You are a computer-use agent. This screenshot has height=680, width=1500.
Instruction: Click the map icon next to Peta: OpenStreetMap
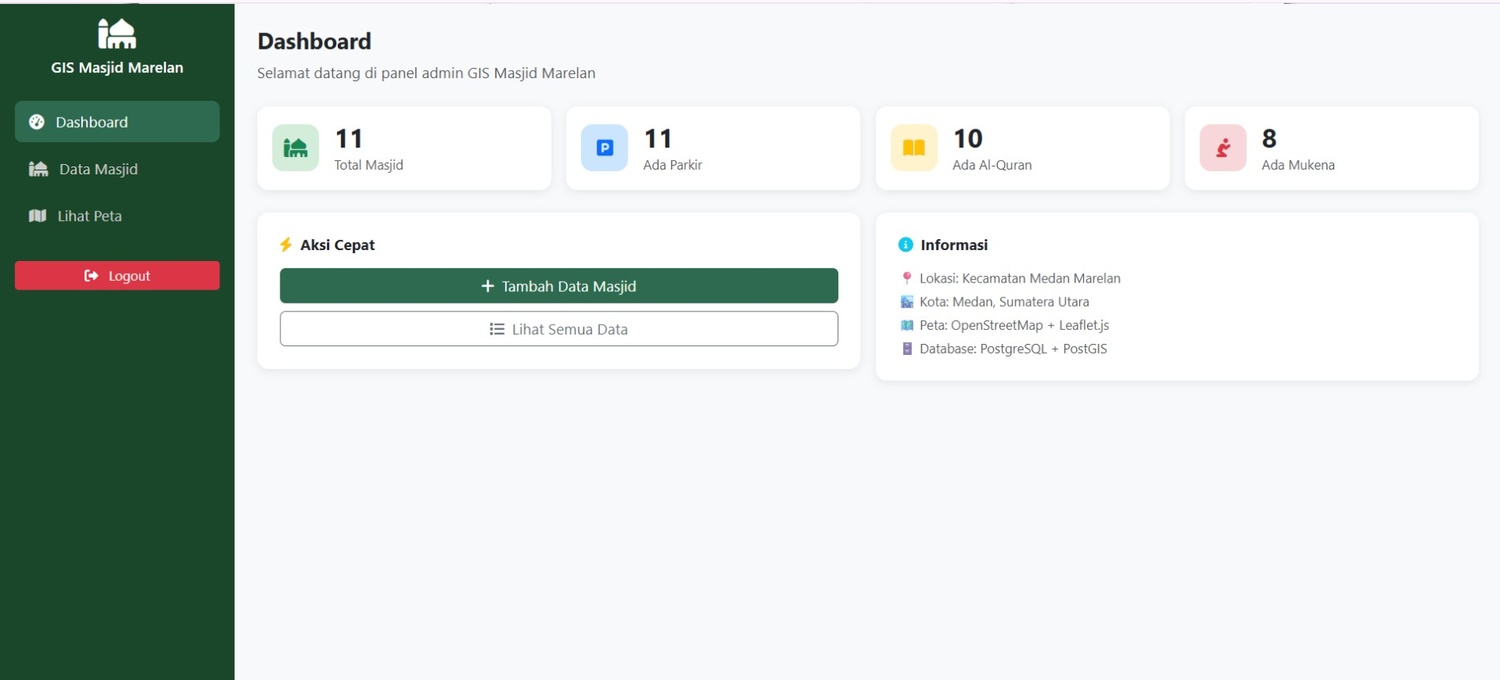[907, 325]
